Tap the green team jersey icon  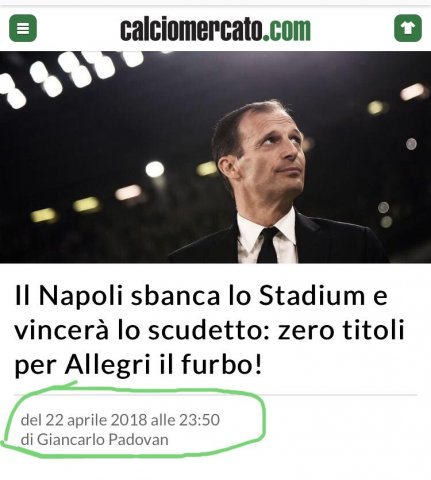pyautogui.click(x=408, y=28)
